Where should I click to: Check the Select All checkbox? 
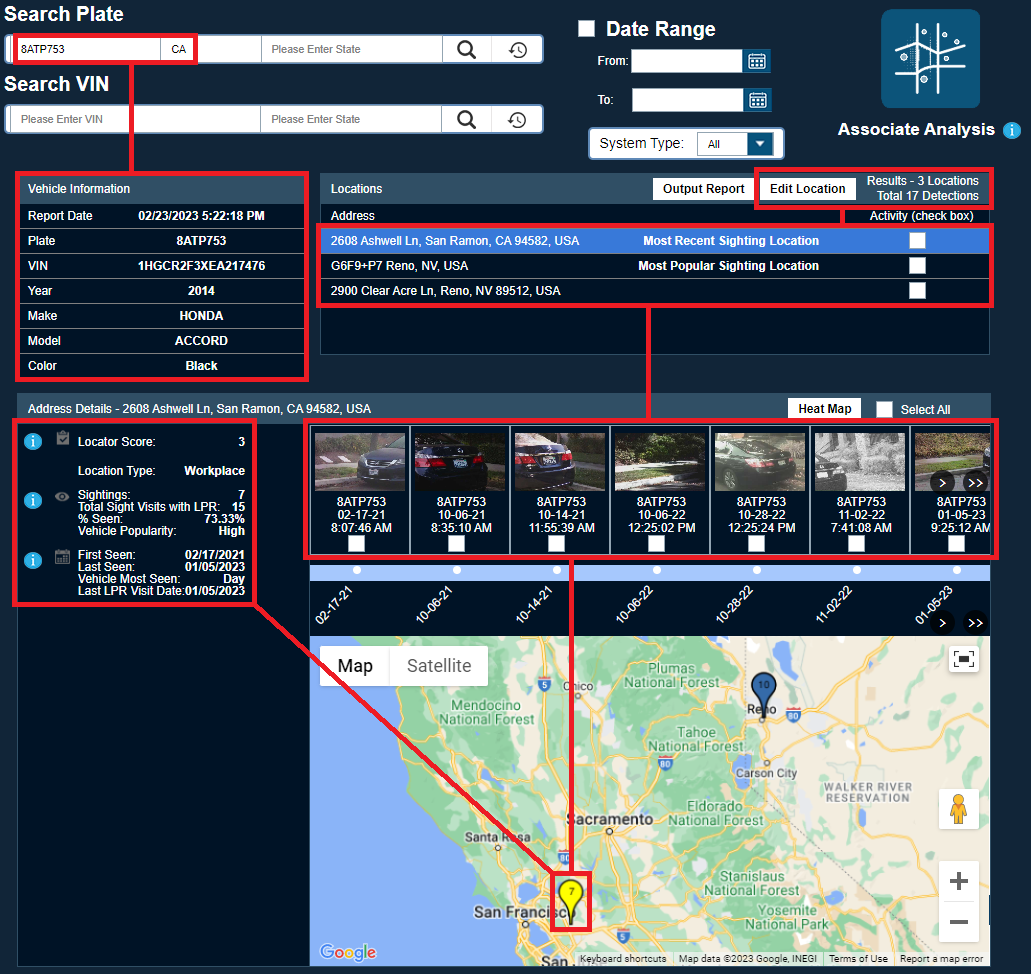point(884,409)
